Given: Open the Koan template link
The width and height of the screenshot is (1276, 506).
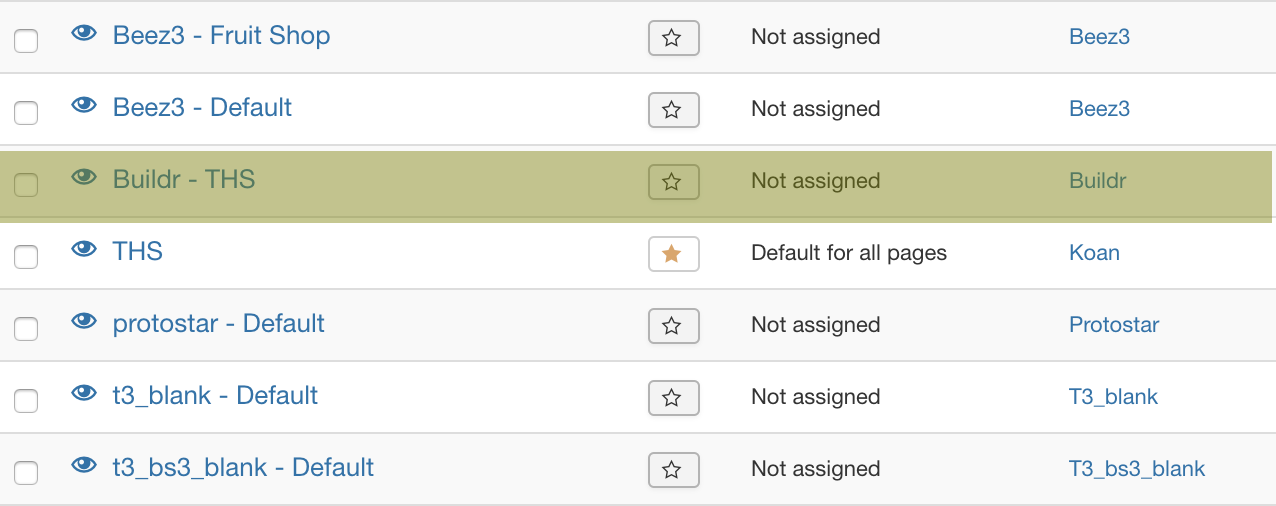Looking at the screenshot, I should 1094,253.
